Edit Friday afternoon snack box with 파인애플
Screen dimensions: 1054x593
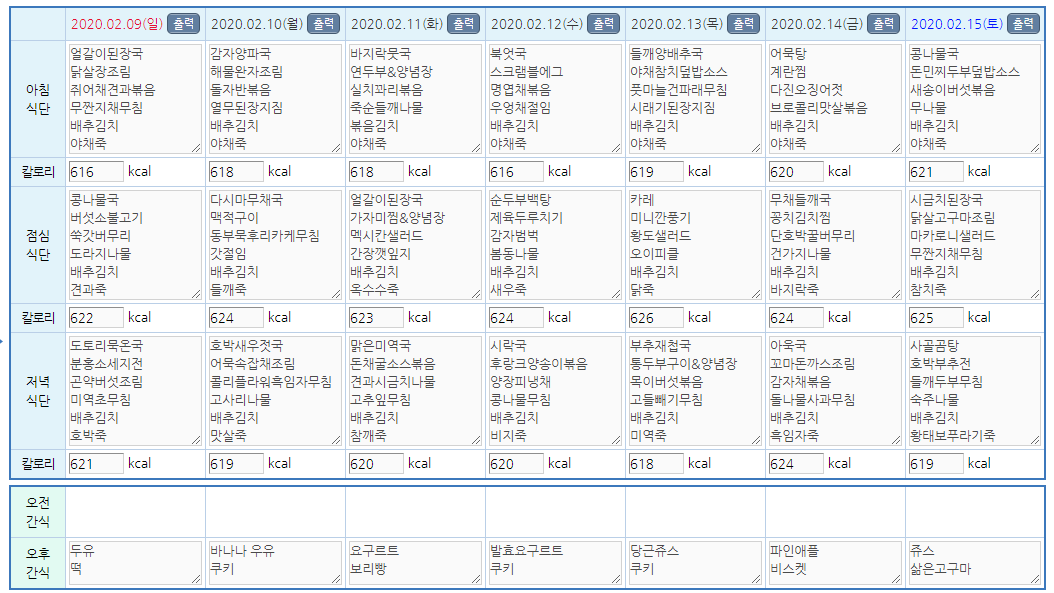coord(835,562)
